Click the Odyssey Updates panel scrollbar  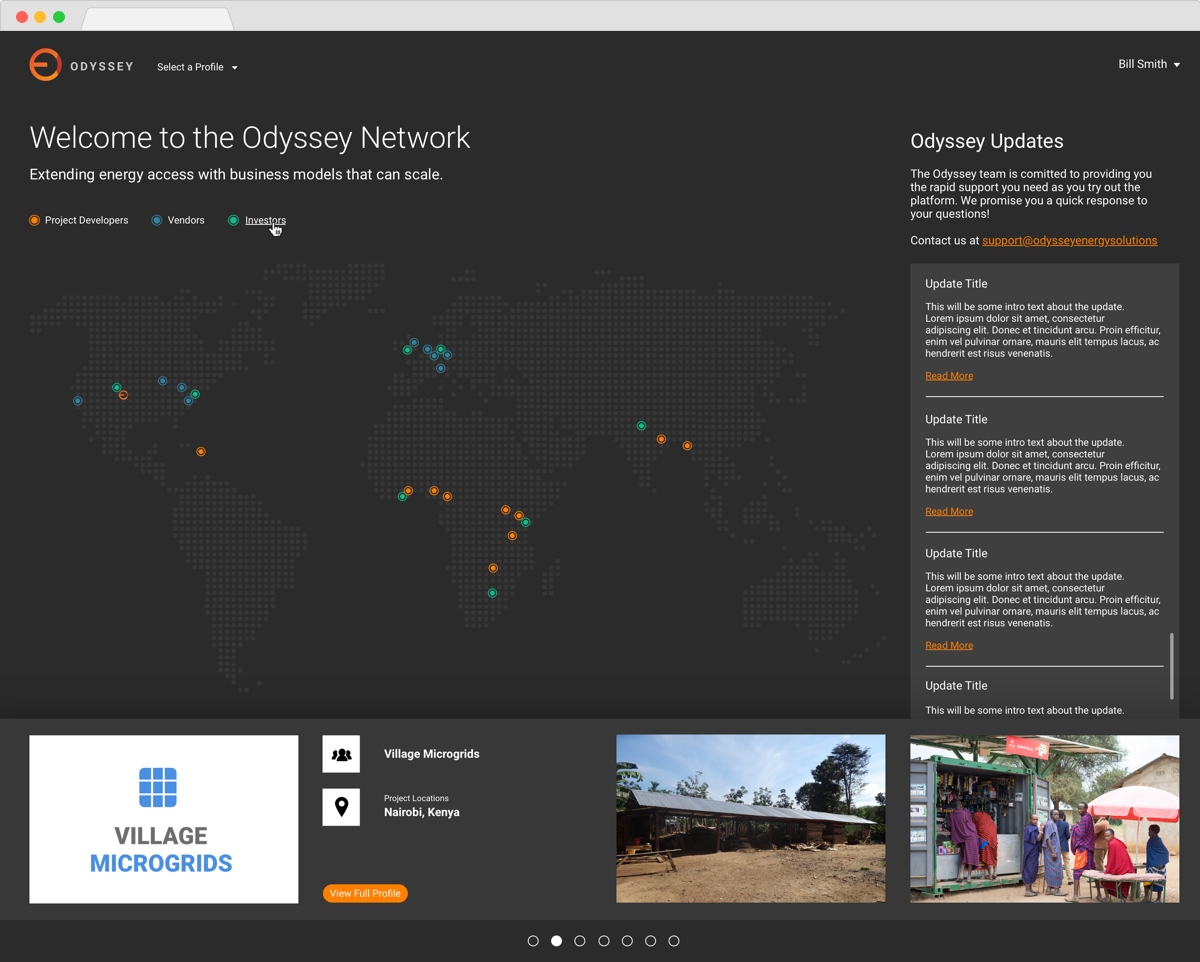[1172, 665]
